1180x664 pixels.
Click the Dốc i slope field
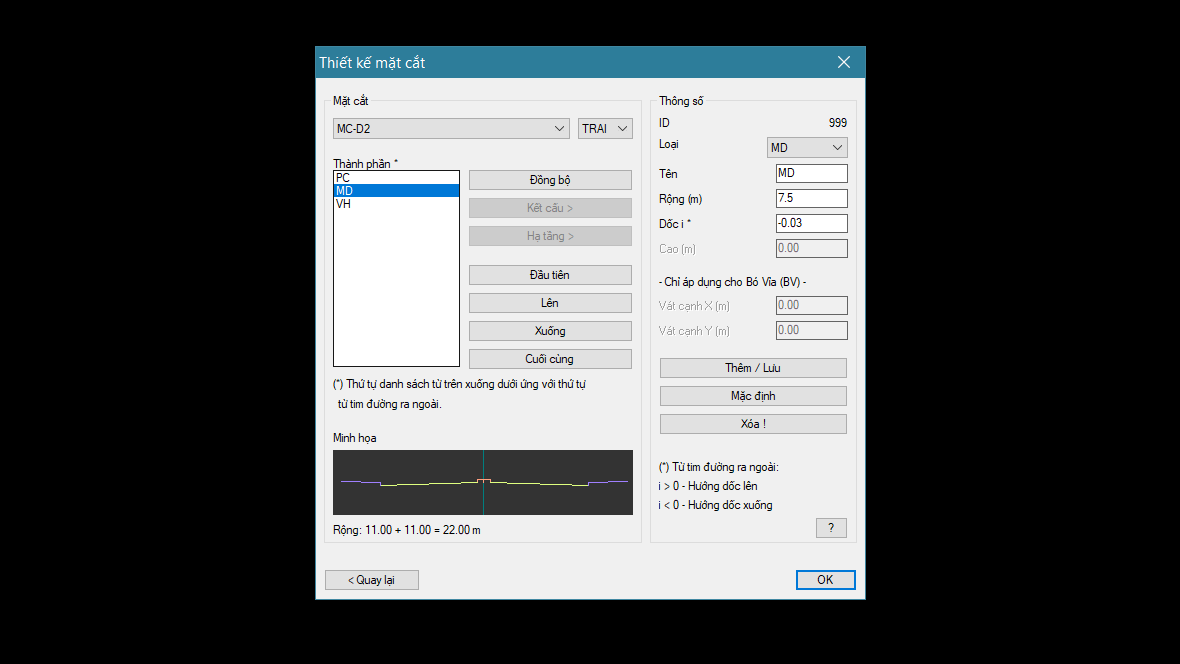811,224
